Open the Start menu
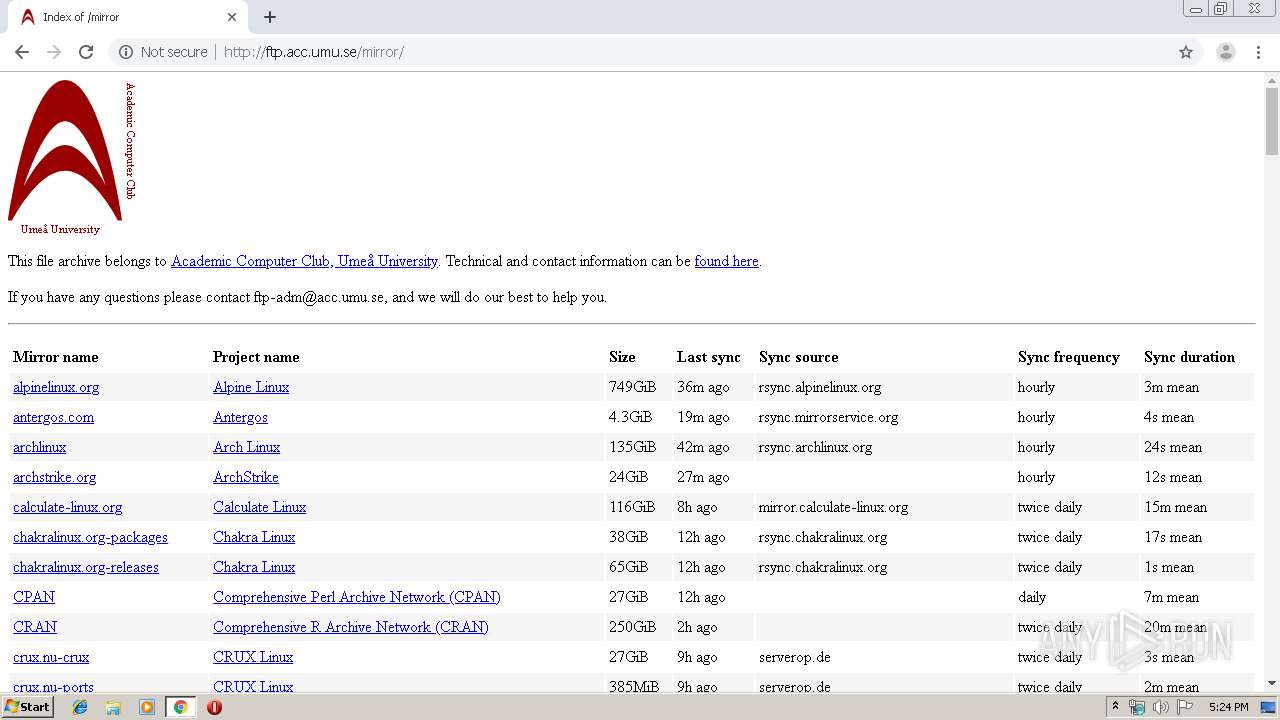 pyautogui.click(x=28, y=707)
